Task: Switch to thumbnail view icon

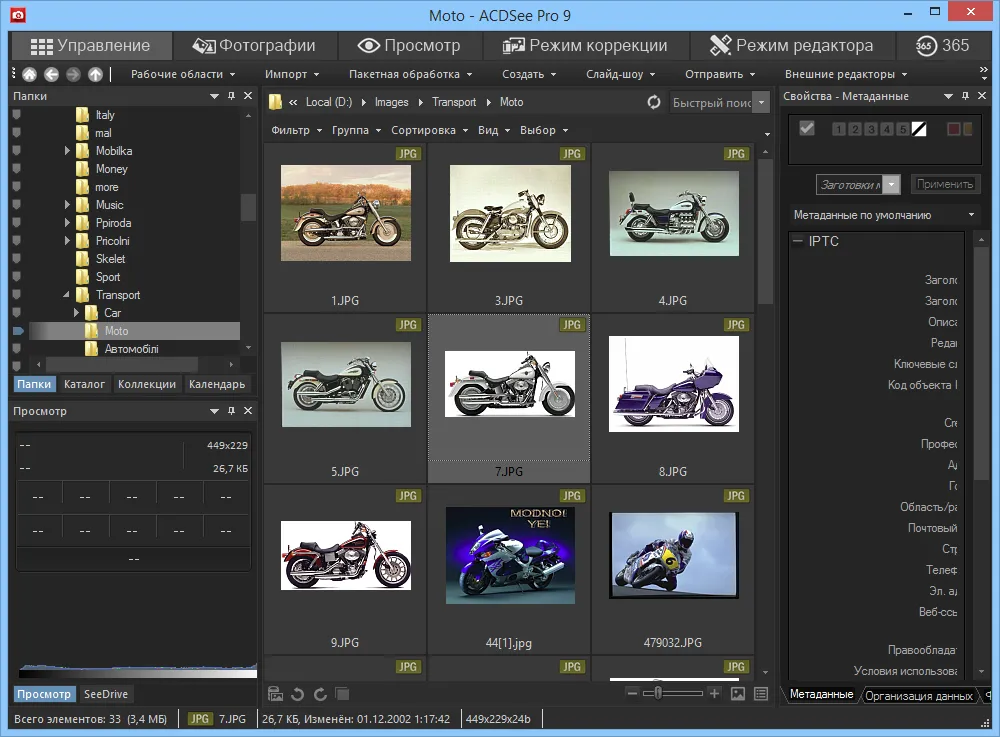Action: [738, 694]
